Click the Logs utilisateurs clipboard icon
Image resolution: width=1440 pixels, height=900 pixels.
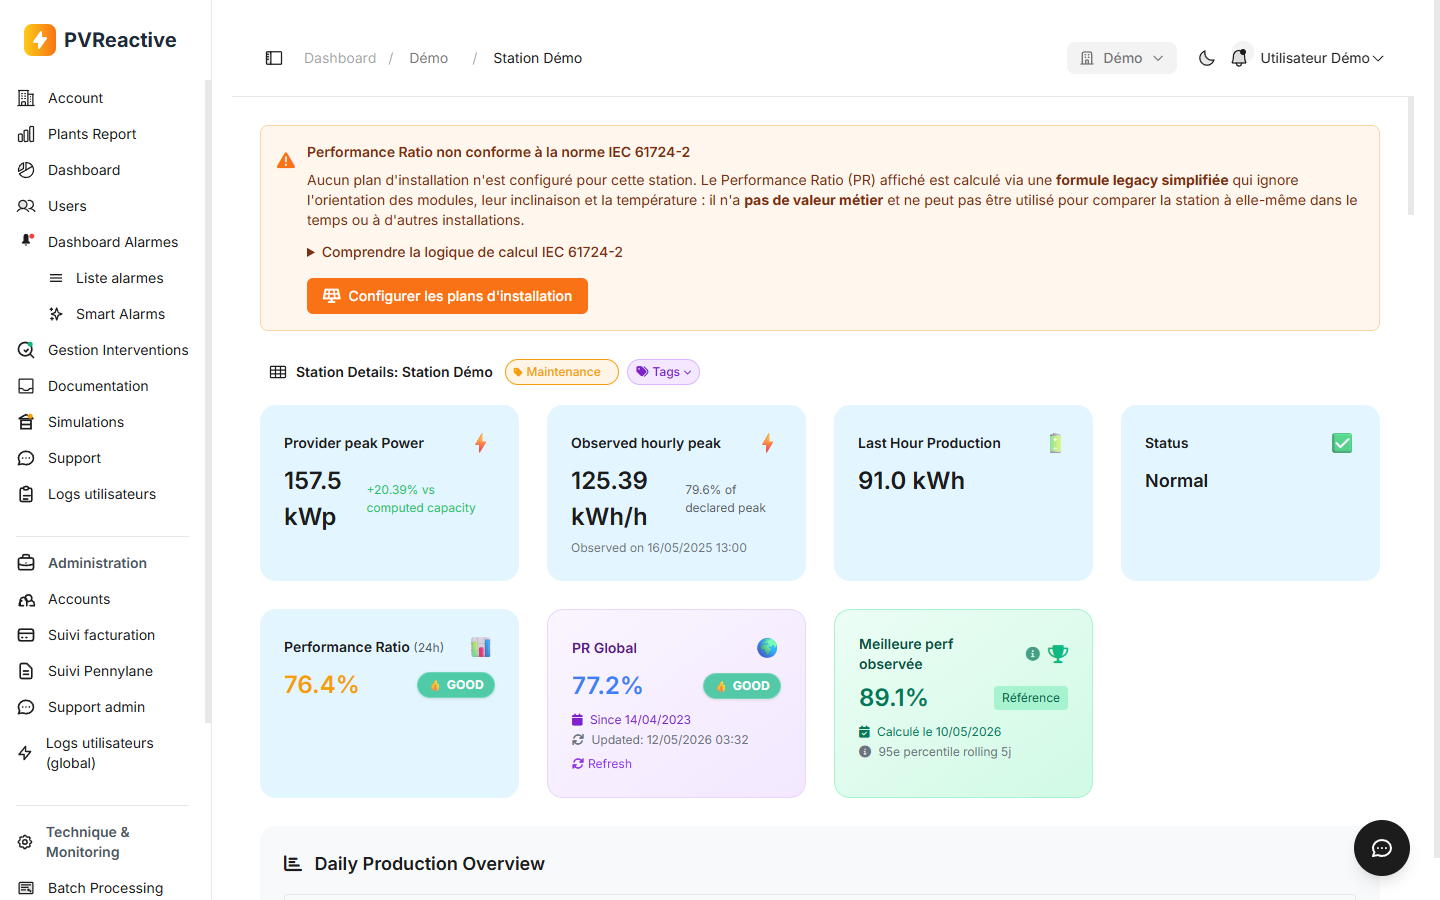(26, 494)
